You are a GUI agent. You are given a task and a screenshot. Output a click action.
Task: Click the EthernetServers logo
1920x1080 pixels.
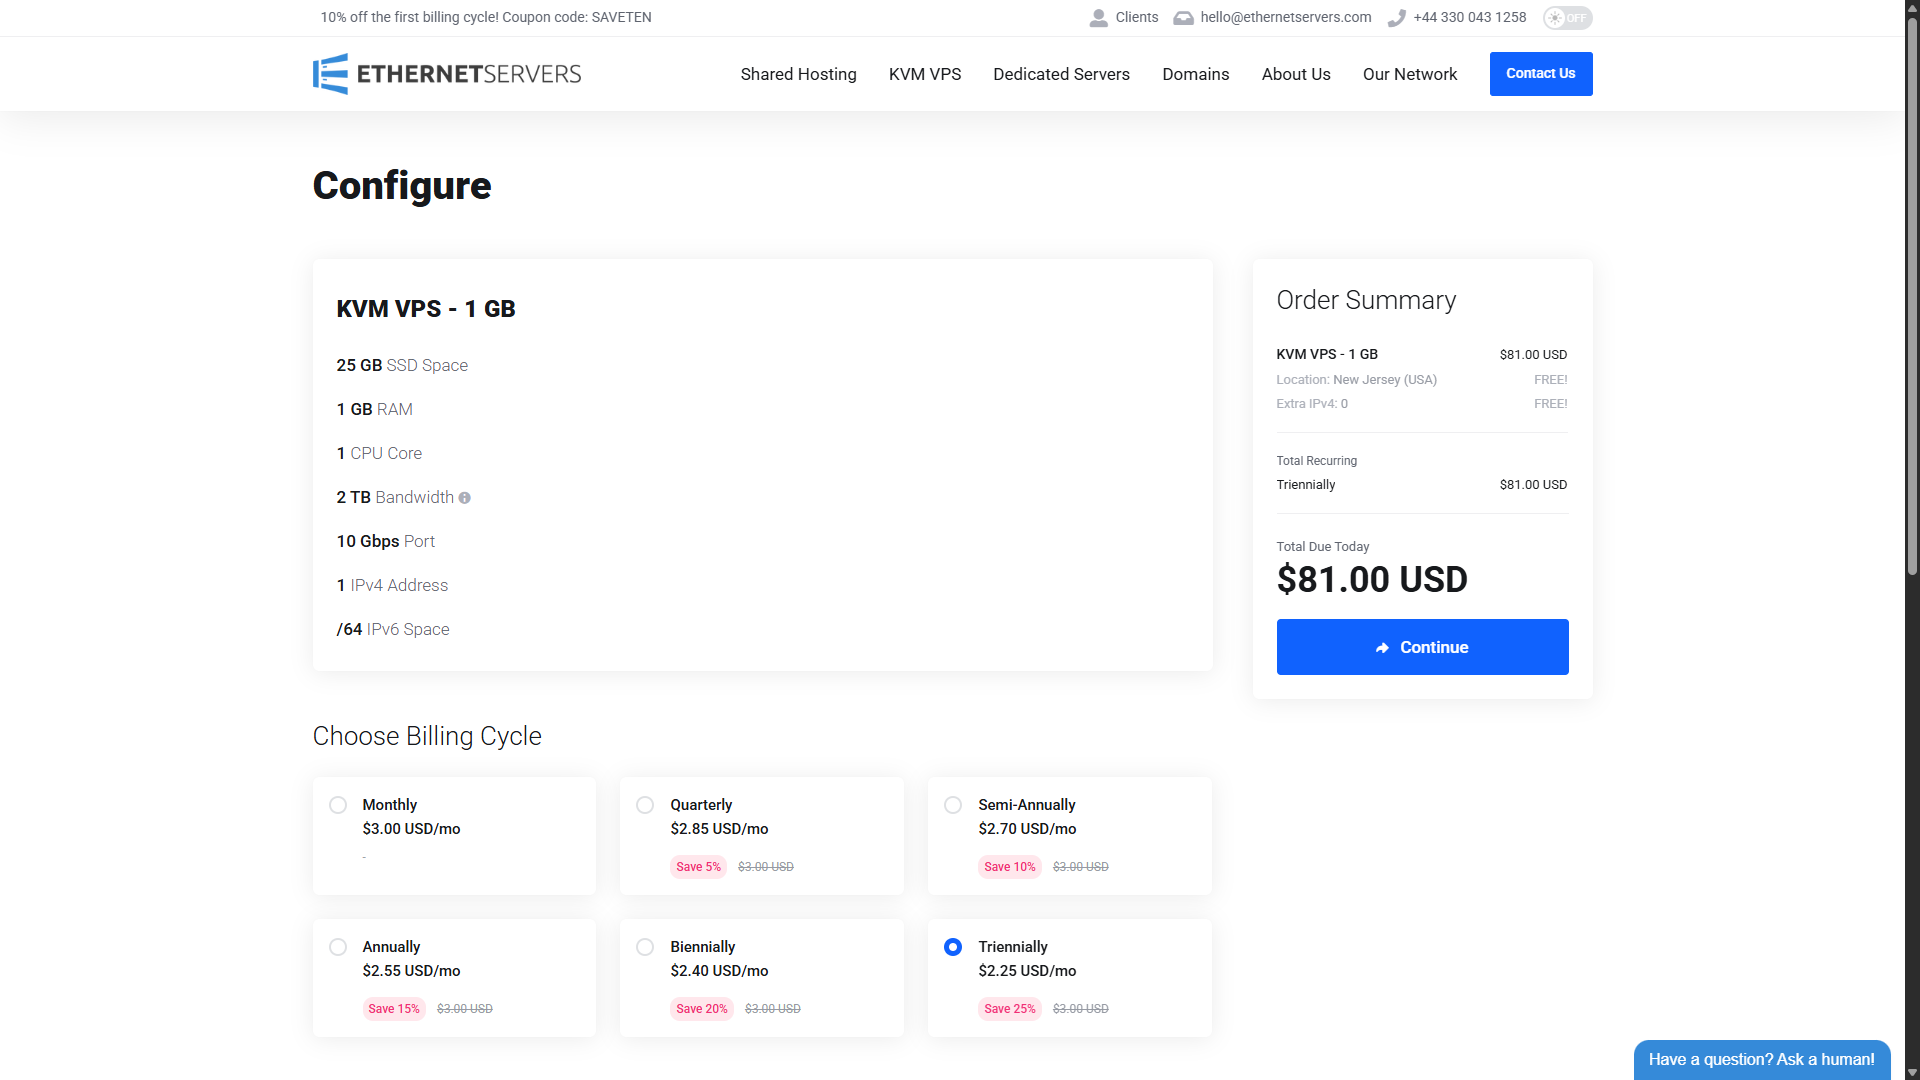(447, 74)
